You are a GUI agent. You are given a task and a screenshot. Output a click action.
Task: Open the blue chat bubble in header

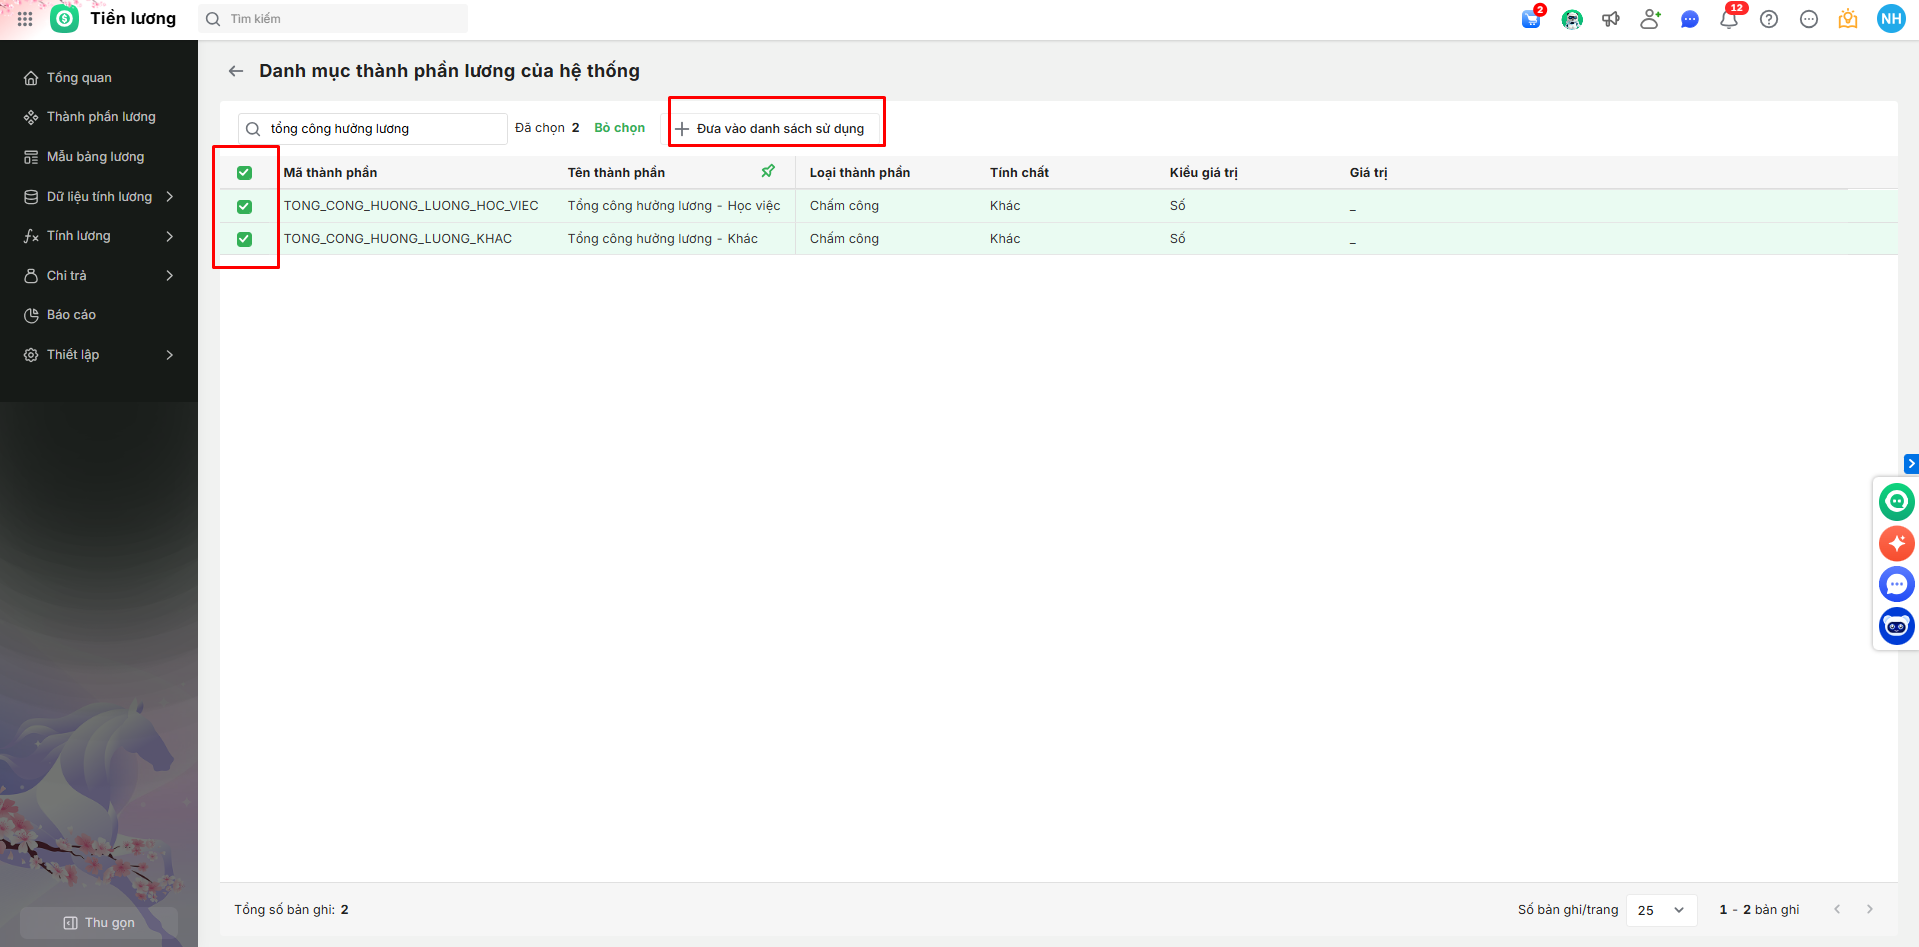[1690, 19]
